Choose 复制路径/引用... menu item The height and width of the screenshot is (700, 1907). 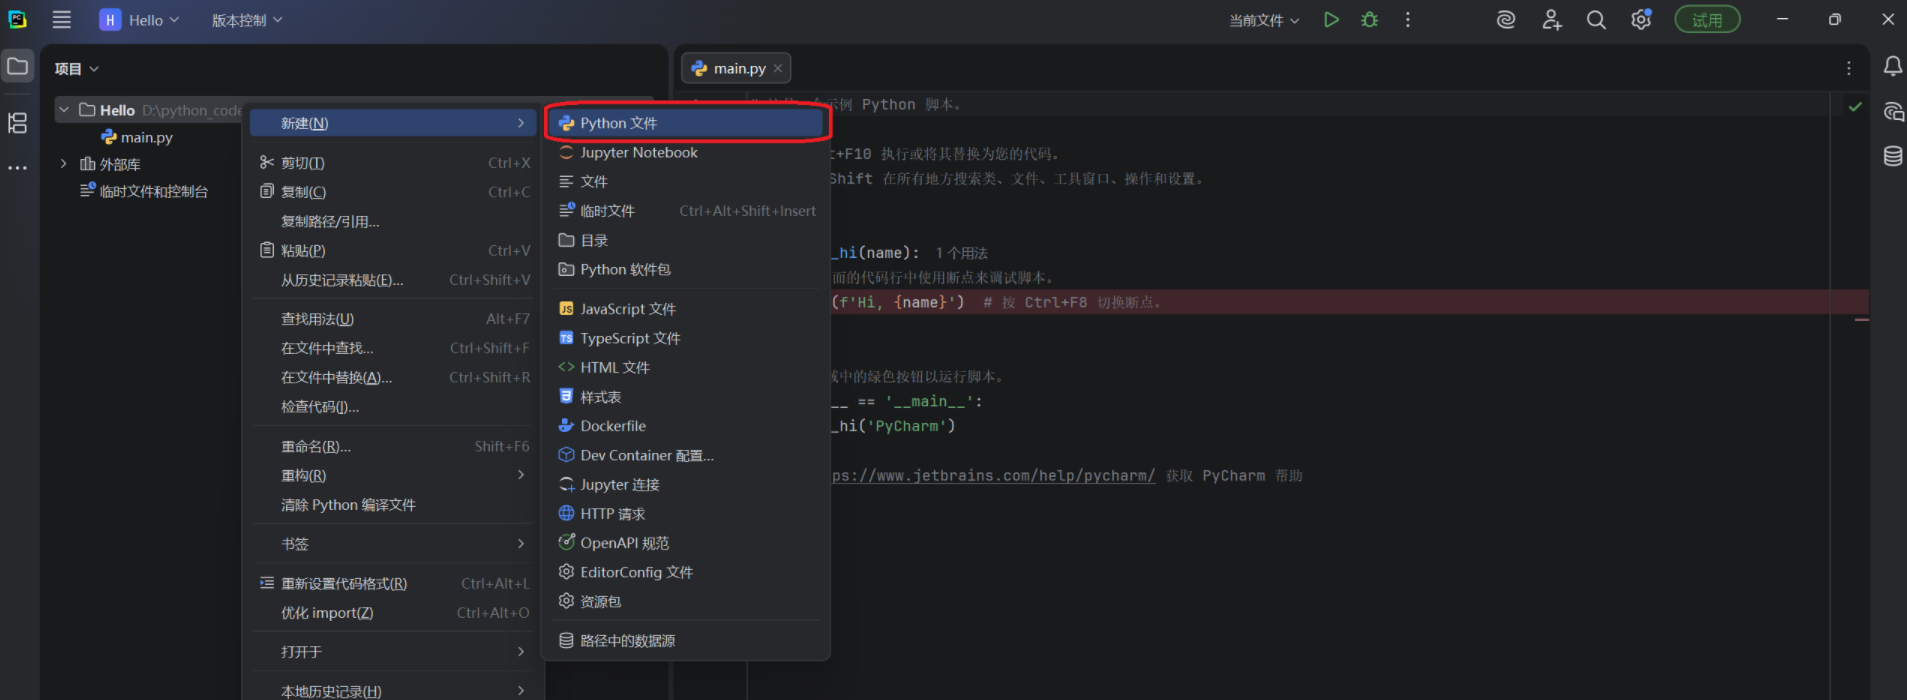(x=393, y=221)
